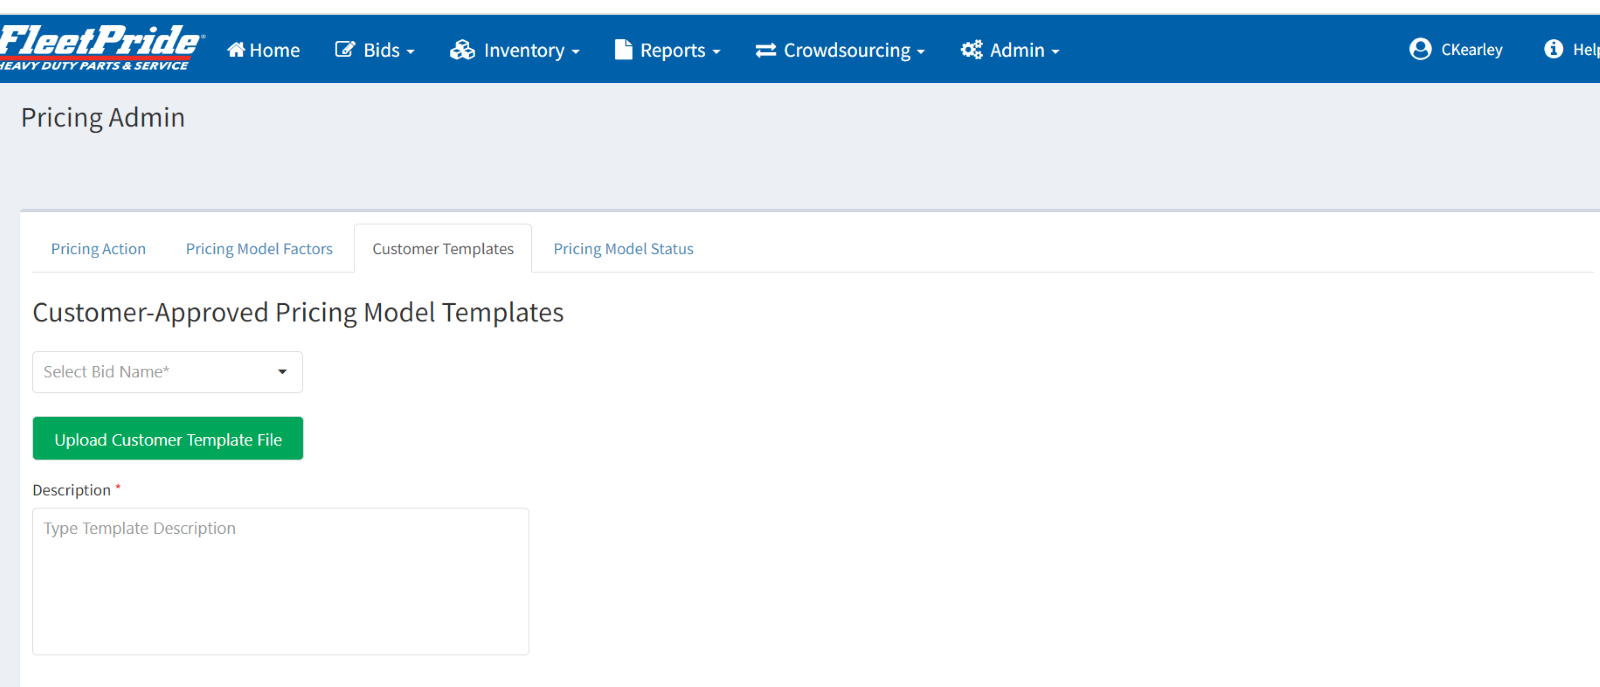Click the Help info circle icon
The width and height of the screenshot is (1600, 687).
pos(1553,49)
